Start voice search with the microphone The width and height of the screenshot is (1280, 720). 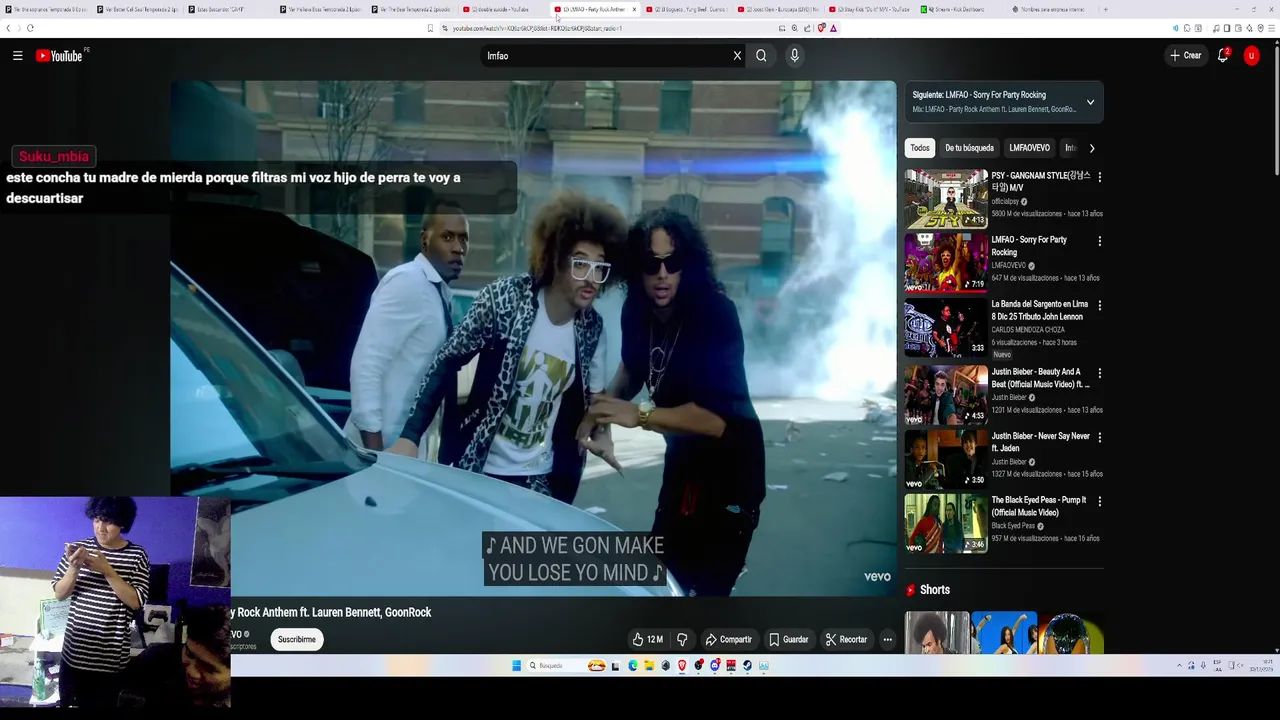pos(794,56)
